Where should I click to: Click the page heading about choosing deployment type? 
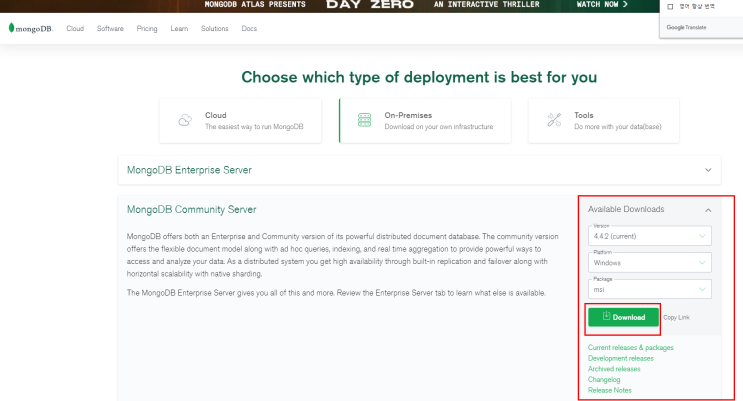point(419,77)
